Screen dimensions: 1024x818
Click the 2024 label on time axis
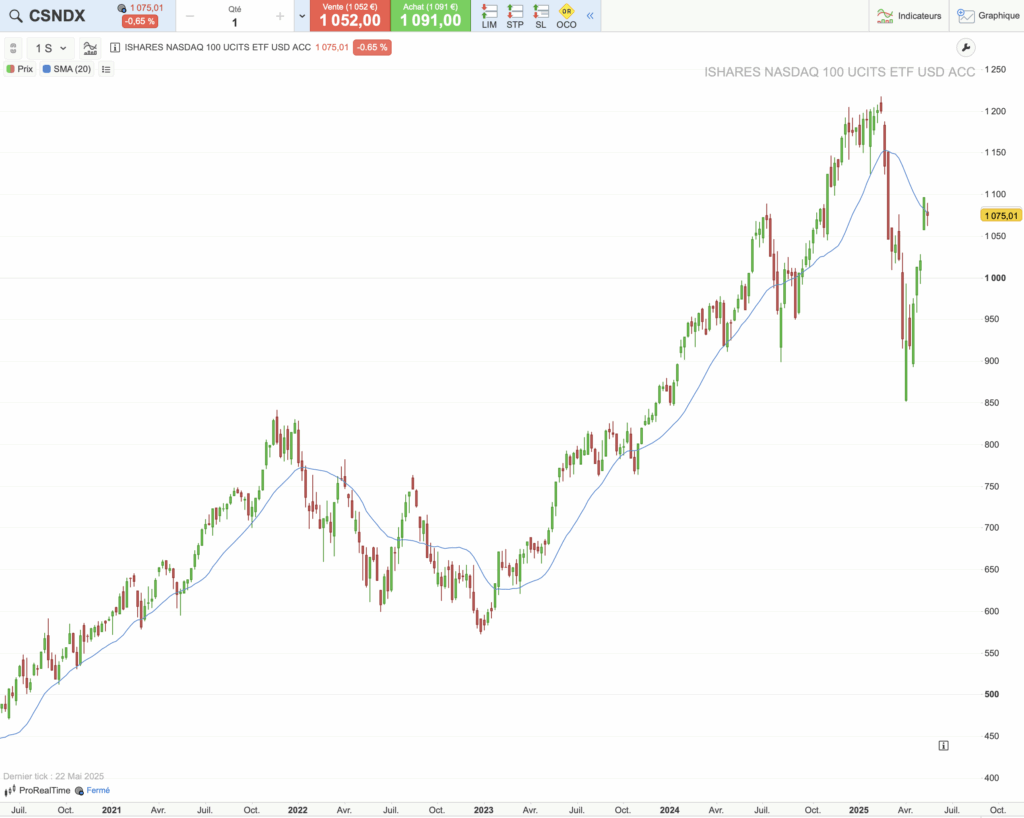coord(669,810)
